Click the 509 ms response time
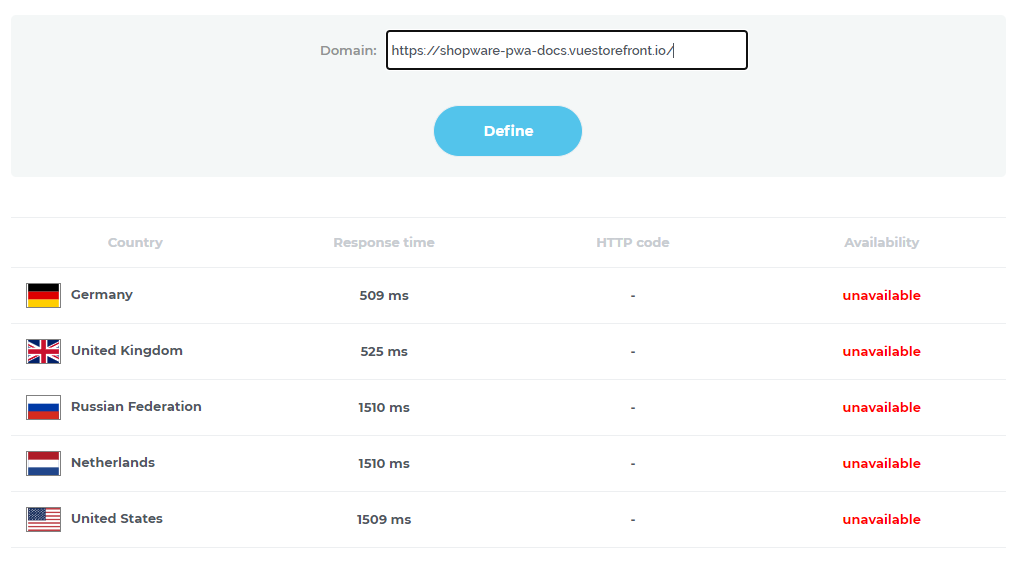1032x577 pixels. pos(384,295)
